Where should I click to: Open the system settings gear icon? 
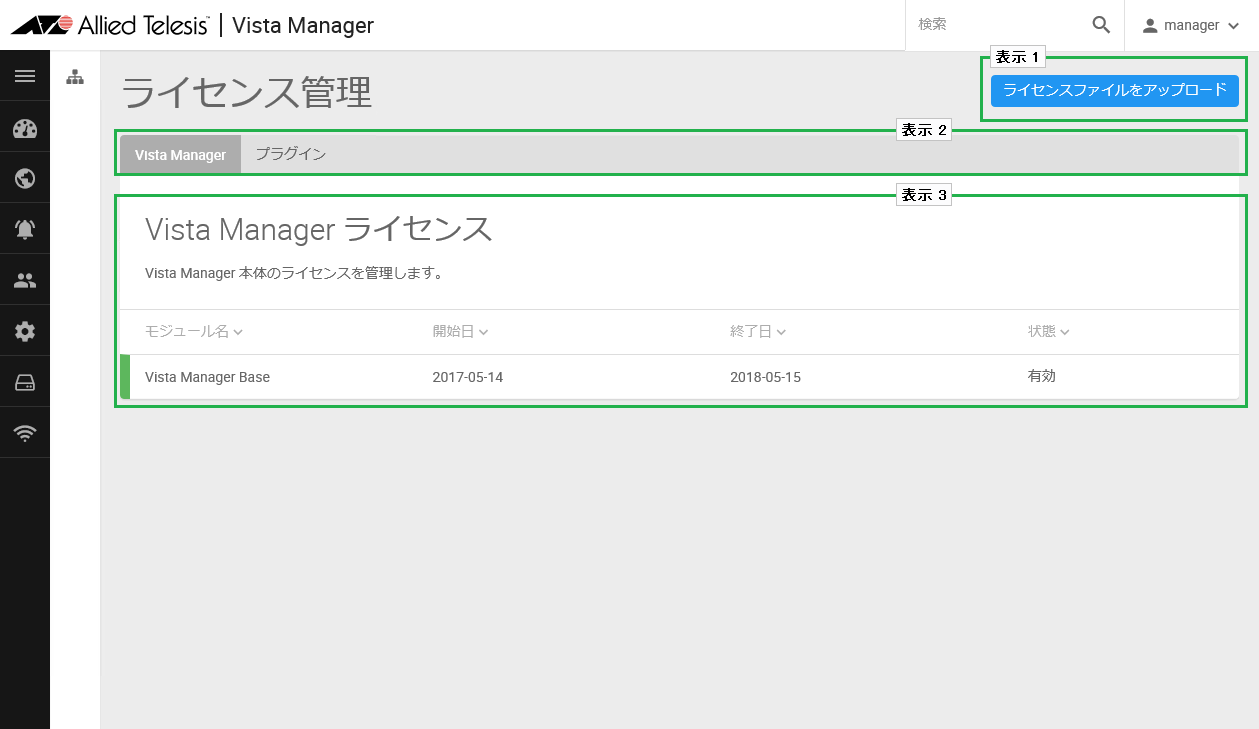[x=25, y=331]
